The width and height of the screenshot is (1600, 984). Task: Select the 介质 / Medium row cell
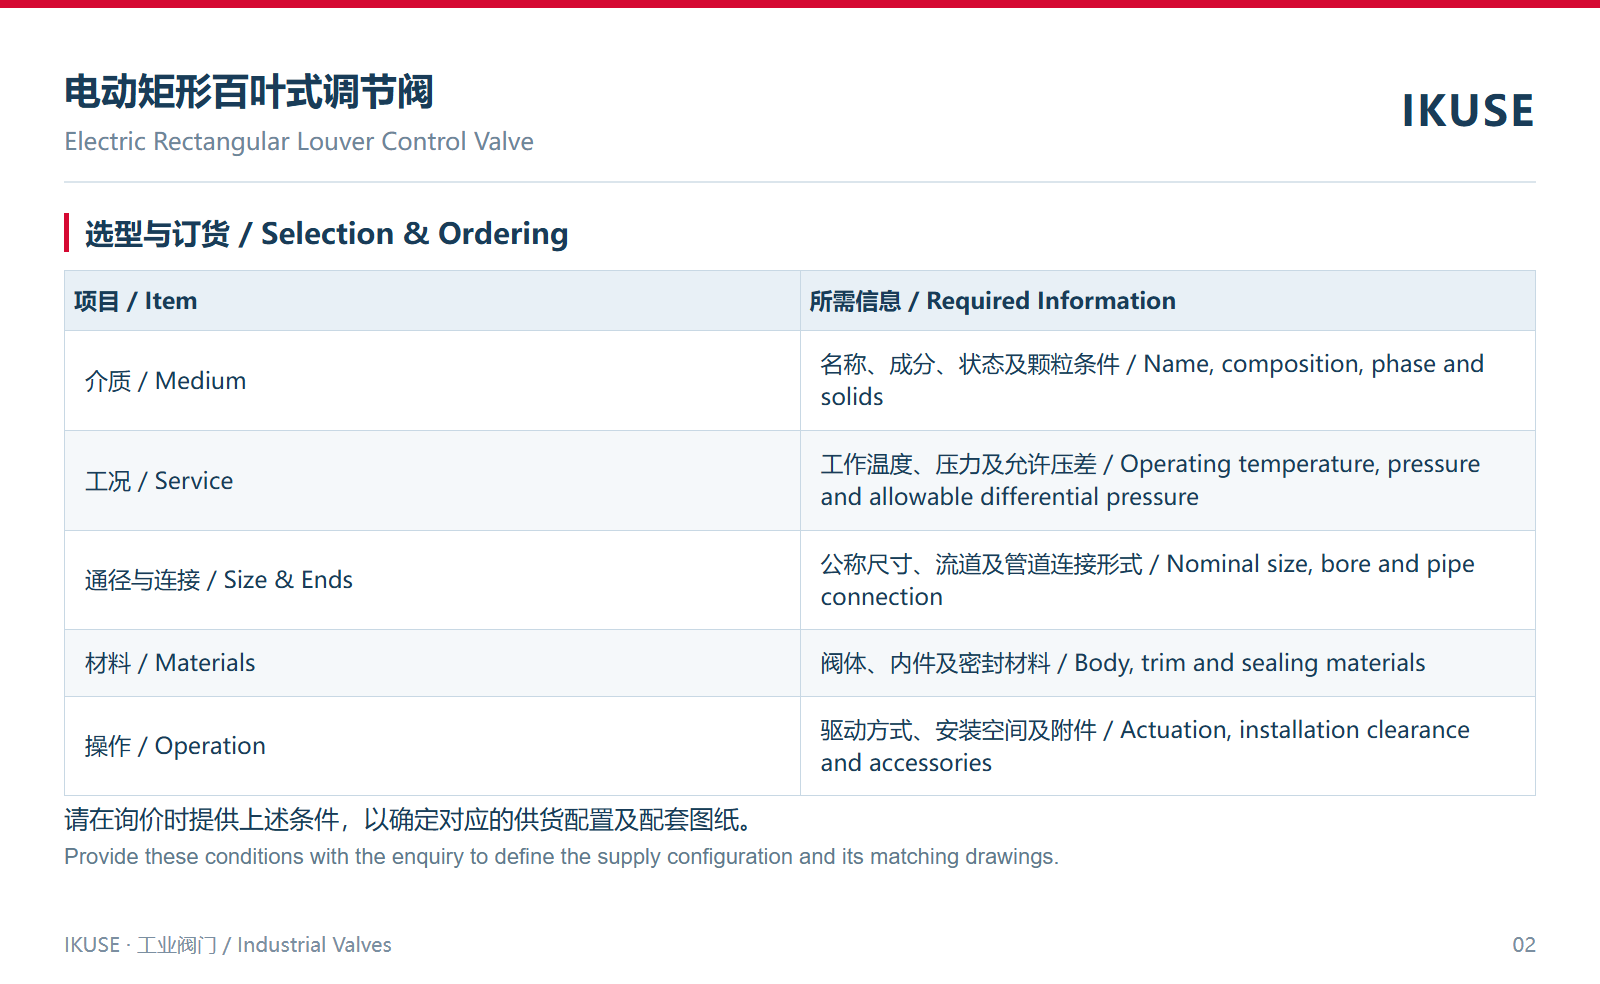(432, 381)
